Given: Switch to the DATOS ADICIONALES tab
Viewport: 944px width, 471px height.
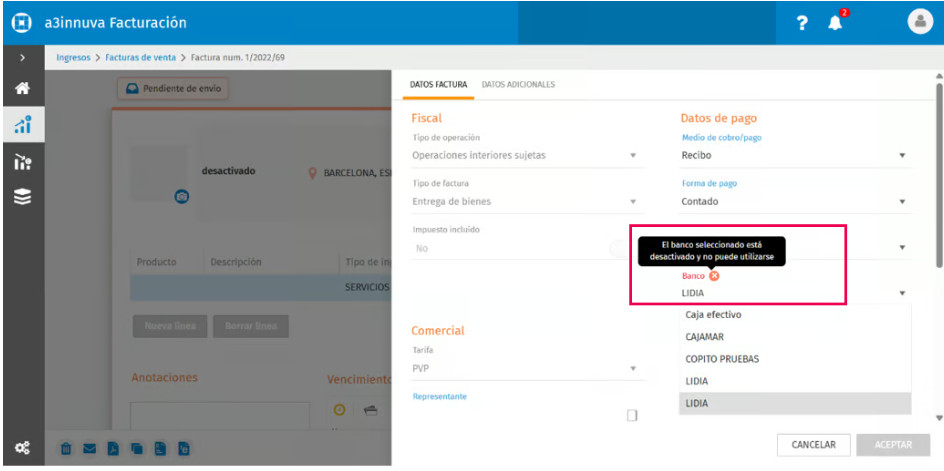Looking at the screenshot, I should 518,85.
